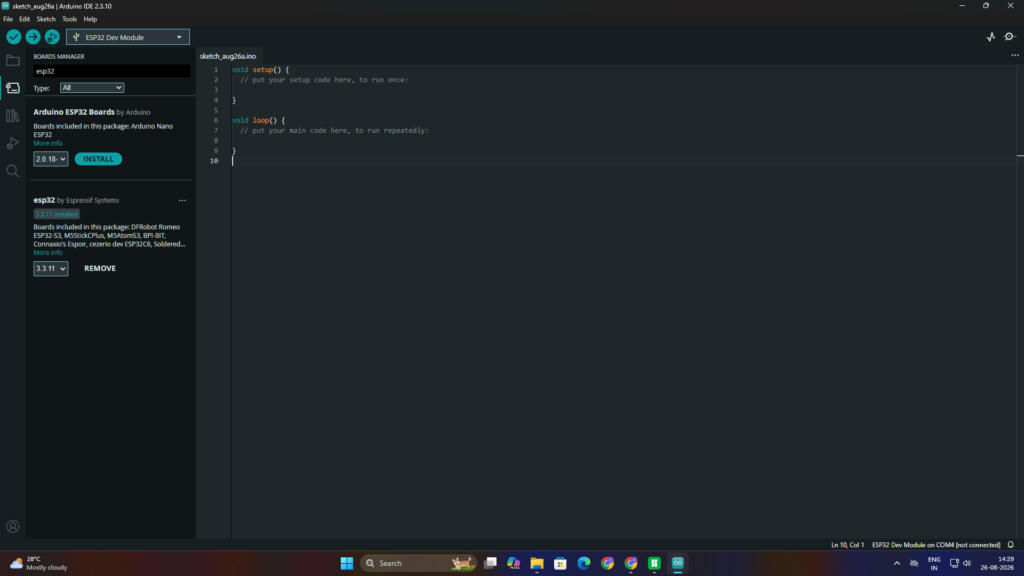Open the weather widget showing 28°C

click(x=39, y=563)
